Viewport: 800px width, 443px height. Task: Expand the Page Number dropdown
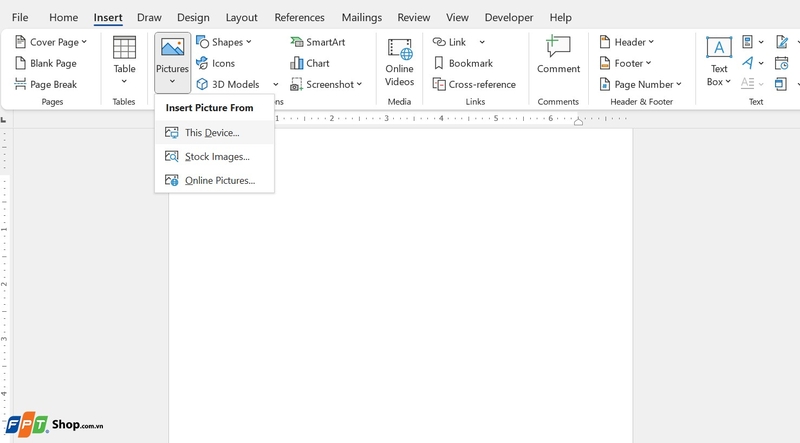coord(641,85)
